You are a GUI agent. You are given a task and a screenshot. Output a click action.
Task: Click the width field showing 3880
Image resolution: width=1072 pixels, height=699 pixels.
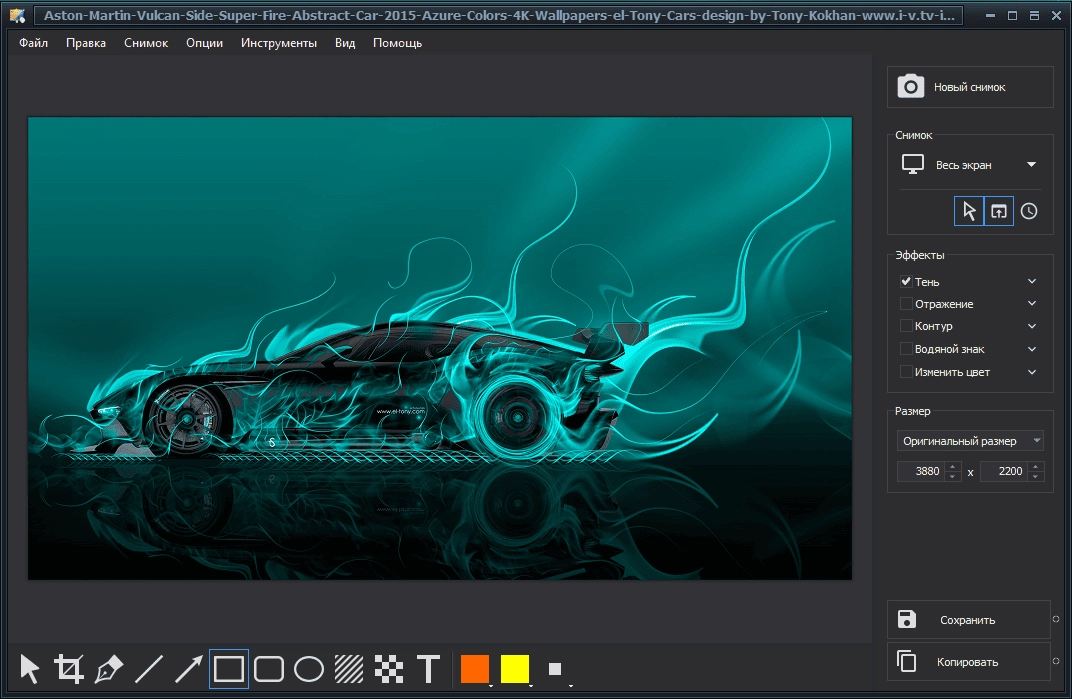[x=921, y=471]
